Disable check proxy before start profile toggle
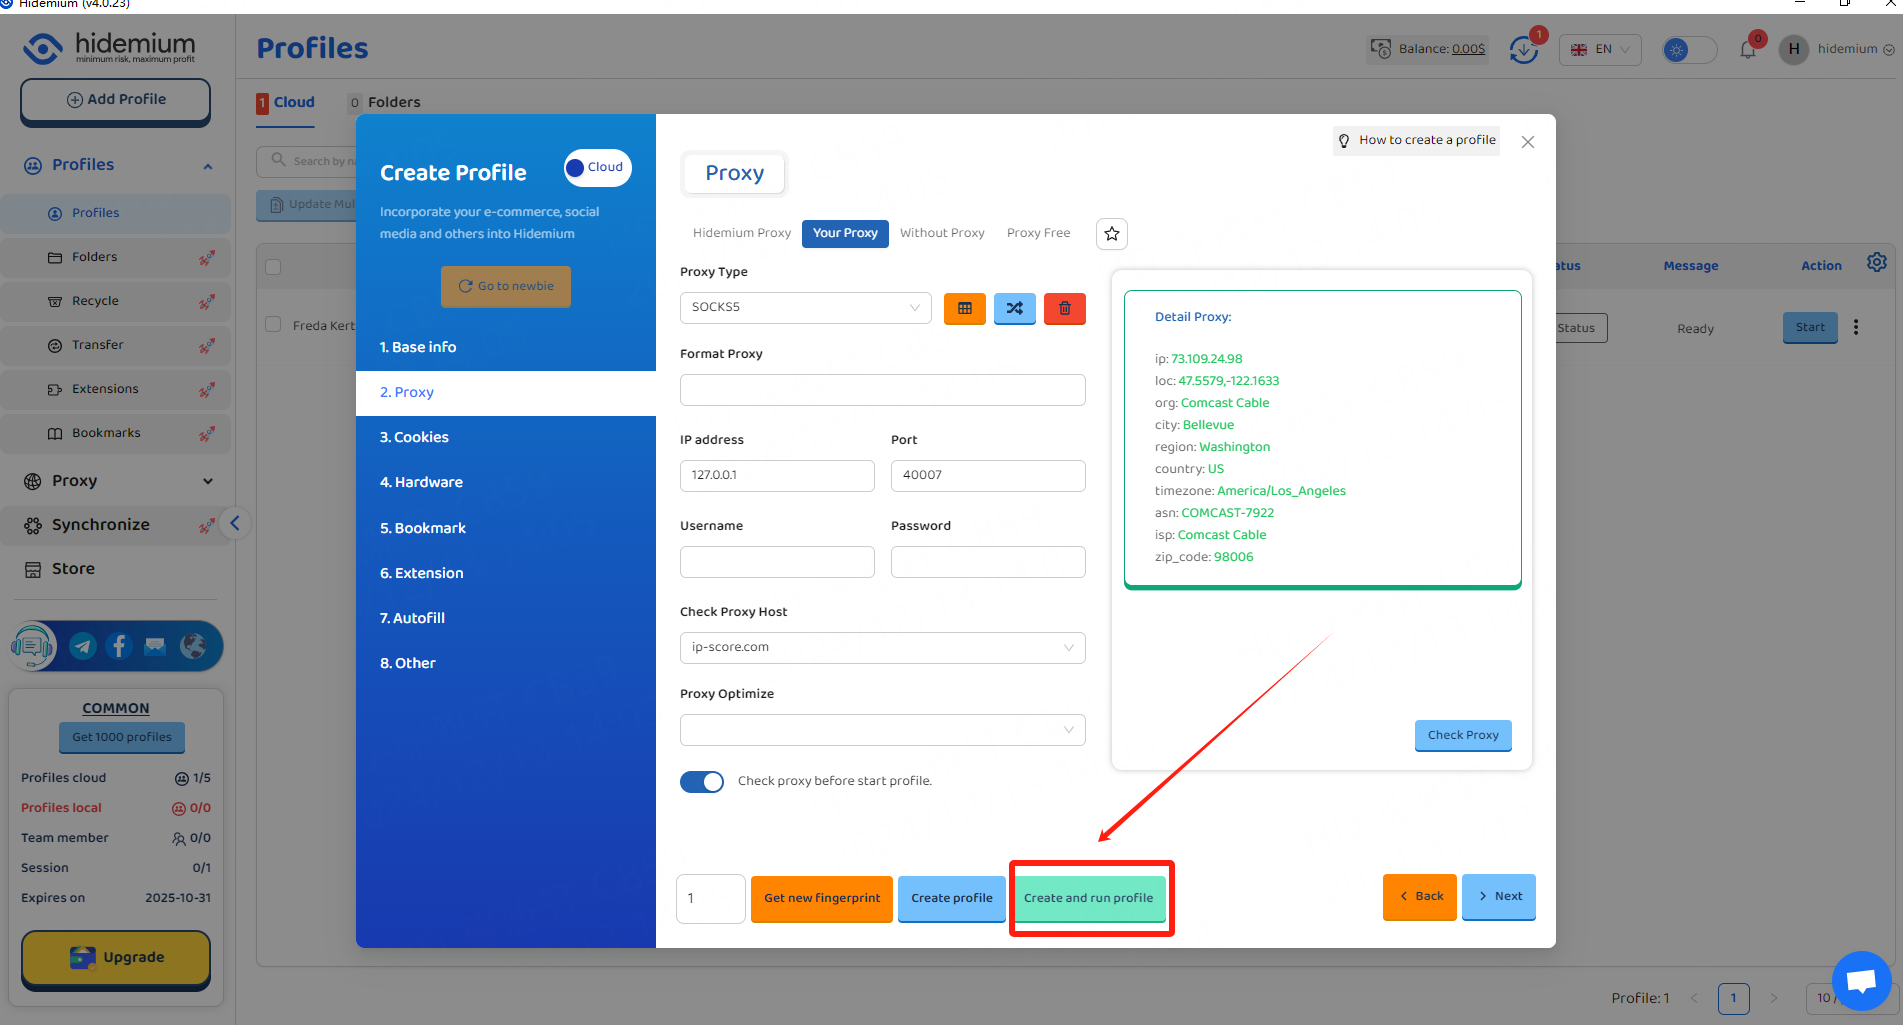 [702, 782]
